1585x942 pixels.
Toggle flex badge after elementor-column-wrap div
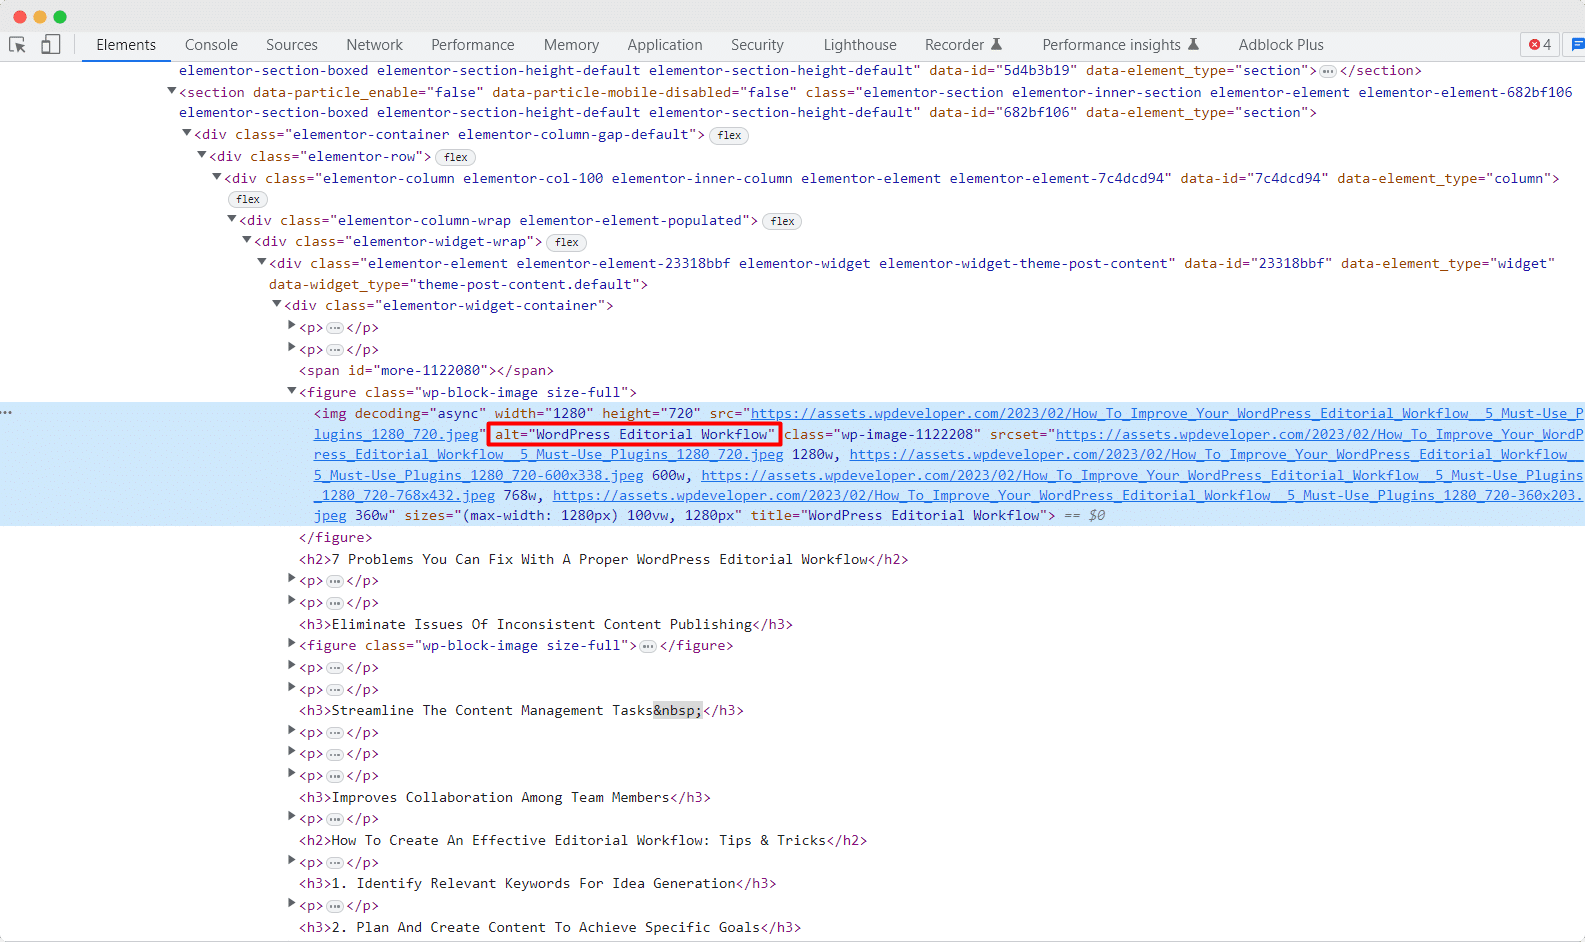pos(782,221)
